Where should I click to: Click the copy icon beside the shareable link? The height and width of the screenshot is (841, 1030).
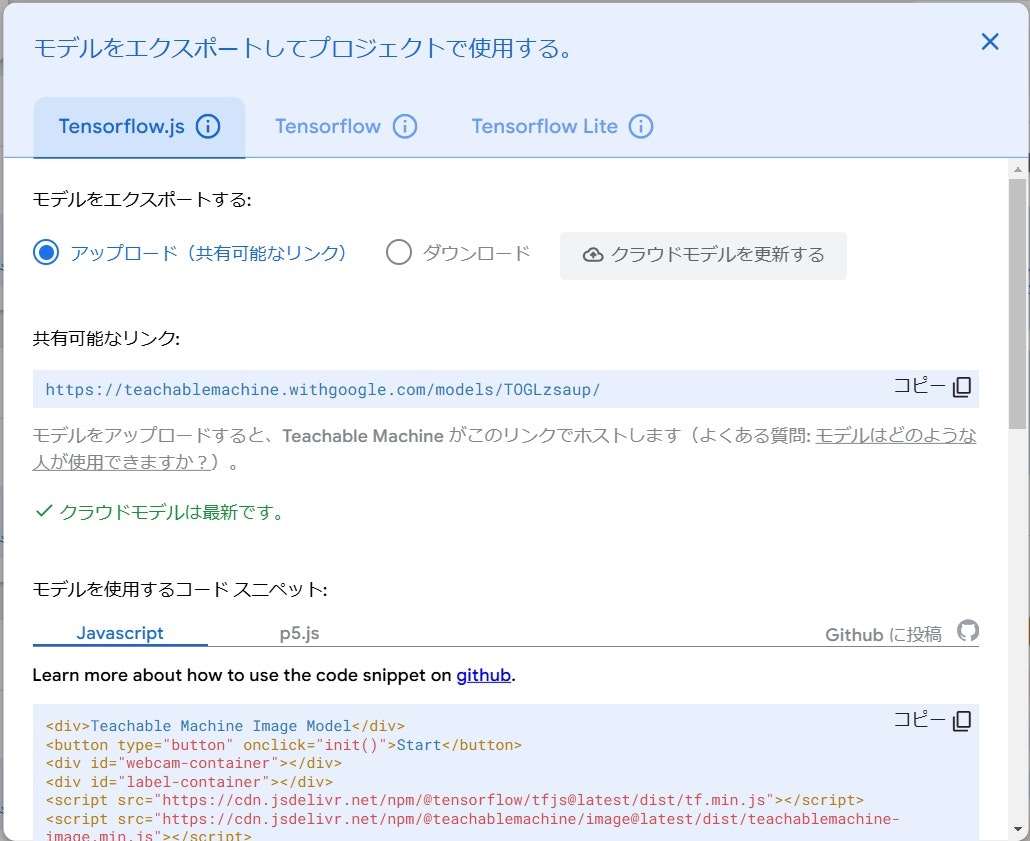pyautogui.click(x=962, y=387)
